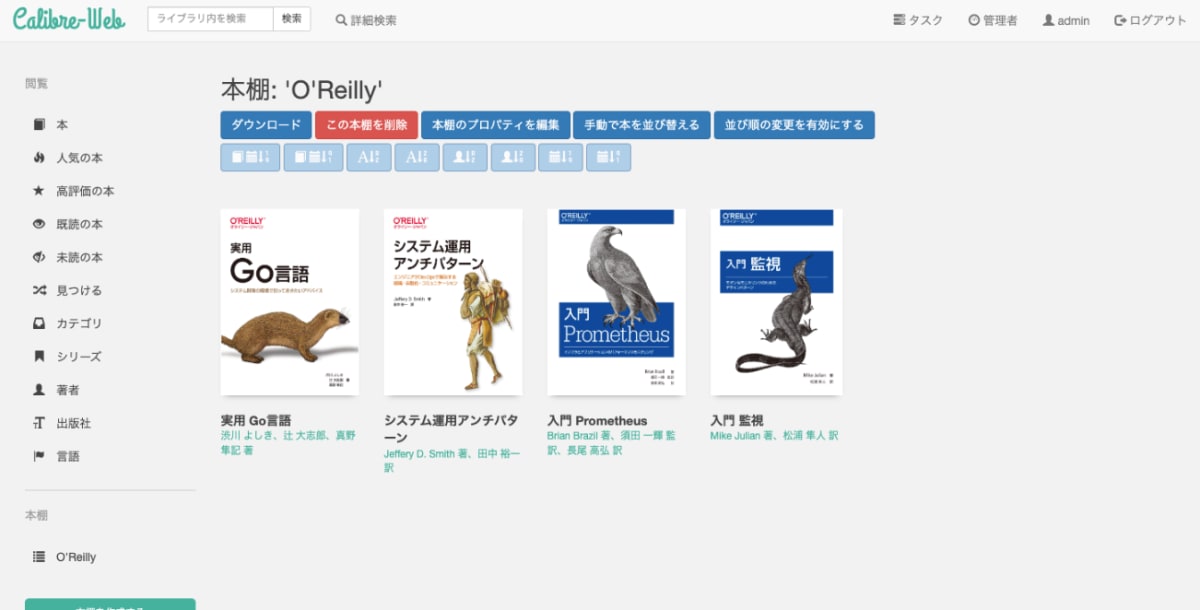Click ダウンロード button
The width and height of the screenshot is (1200, 610).
click(266, 125)
